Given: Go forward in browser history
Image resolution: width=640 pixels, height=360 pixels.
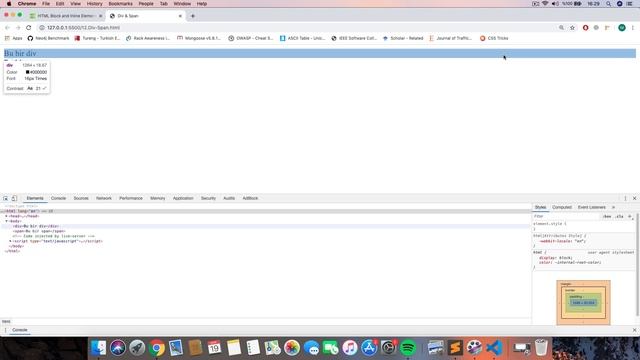Looking at the screenshot, I should (18, 28).
